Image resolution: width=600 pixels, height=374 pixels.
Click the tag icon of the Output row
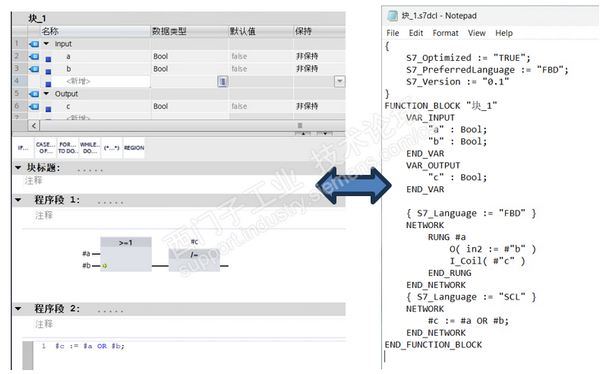34,94
